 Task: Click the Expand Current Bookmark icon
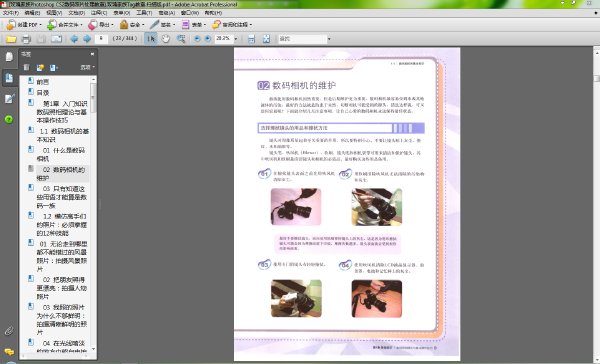53,67
